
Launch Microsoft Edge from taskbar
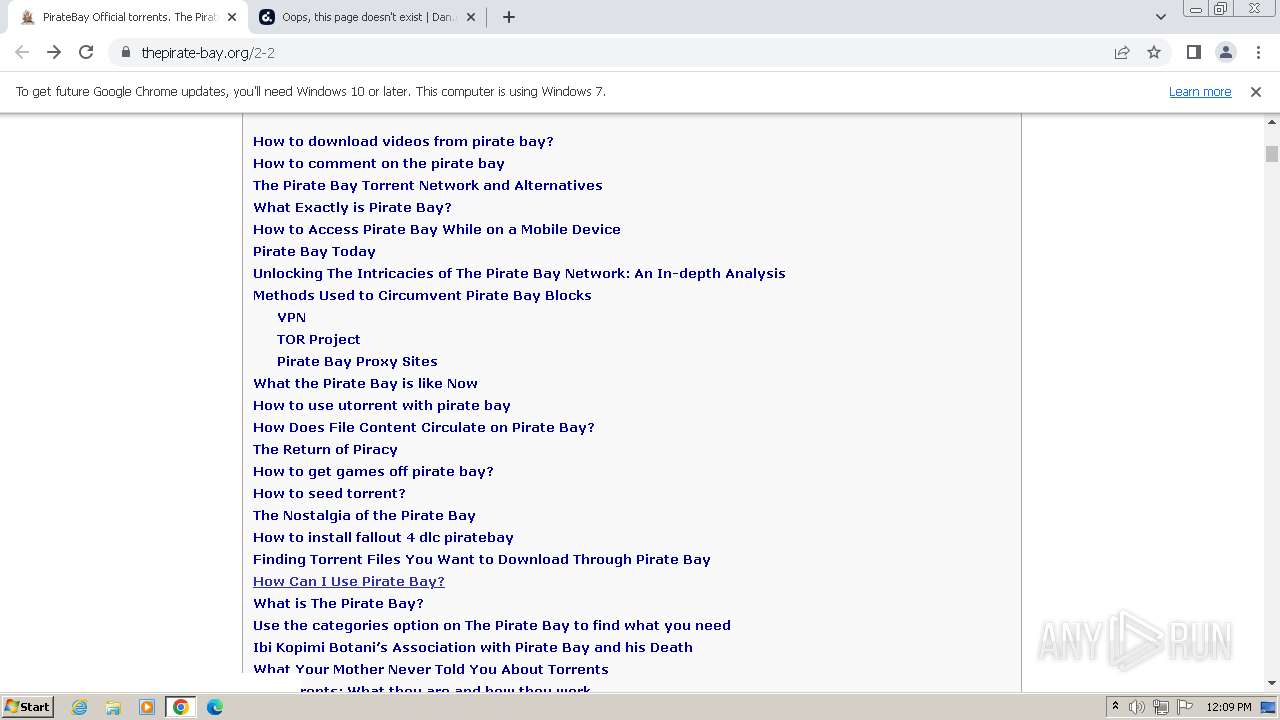(215, 707)
